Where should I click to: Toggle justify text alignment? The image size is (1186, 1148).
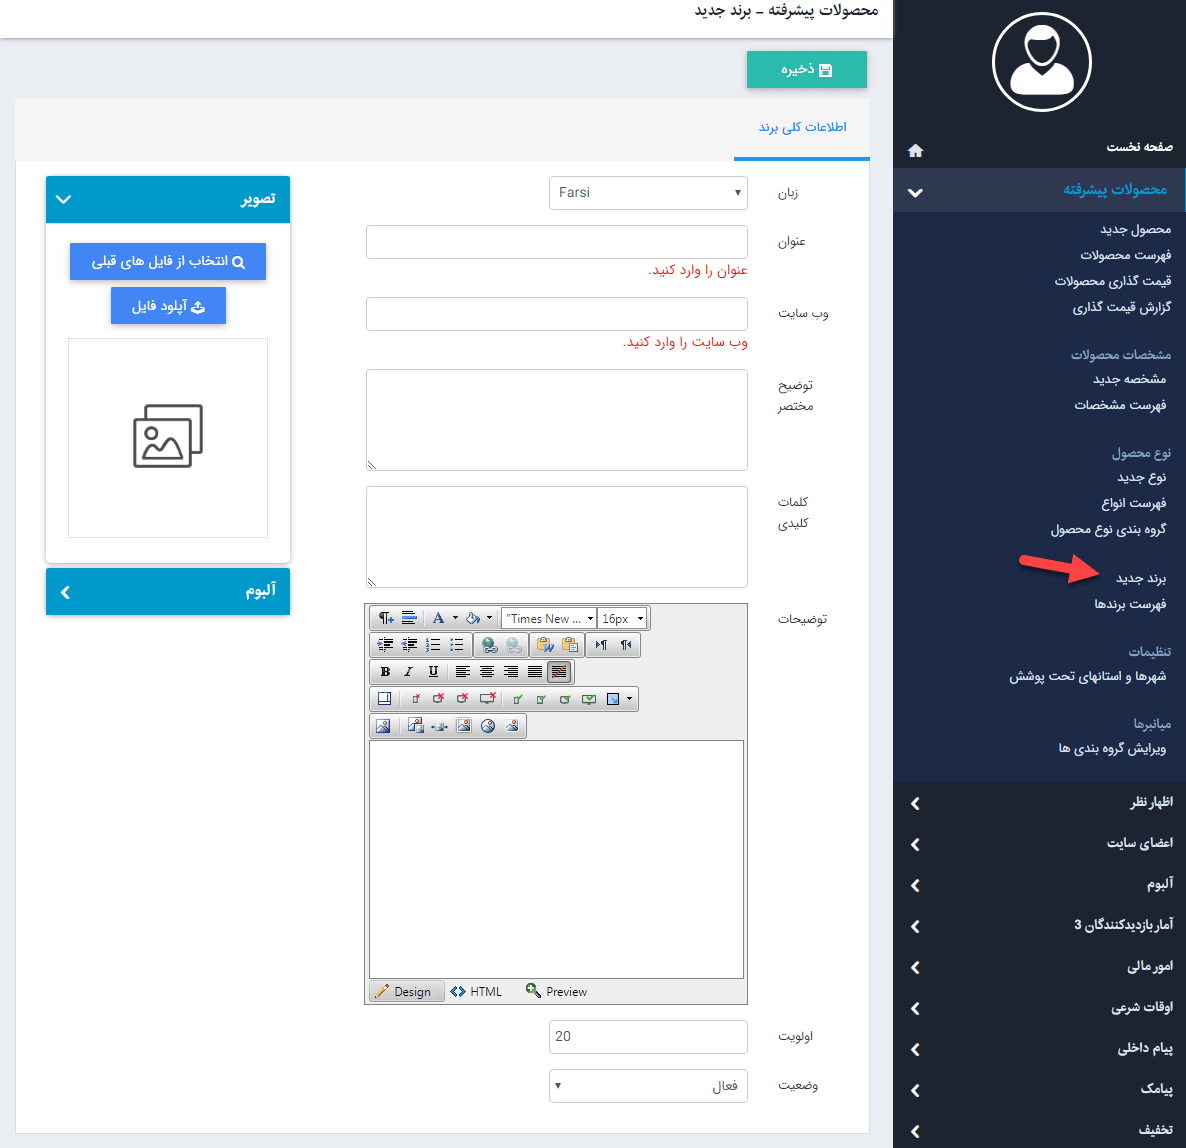pyautogui.click(x=534, y=672)
